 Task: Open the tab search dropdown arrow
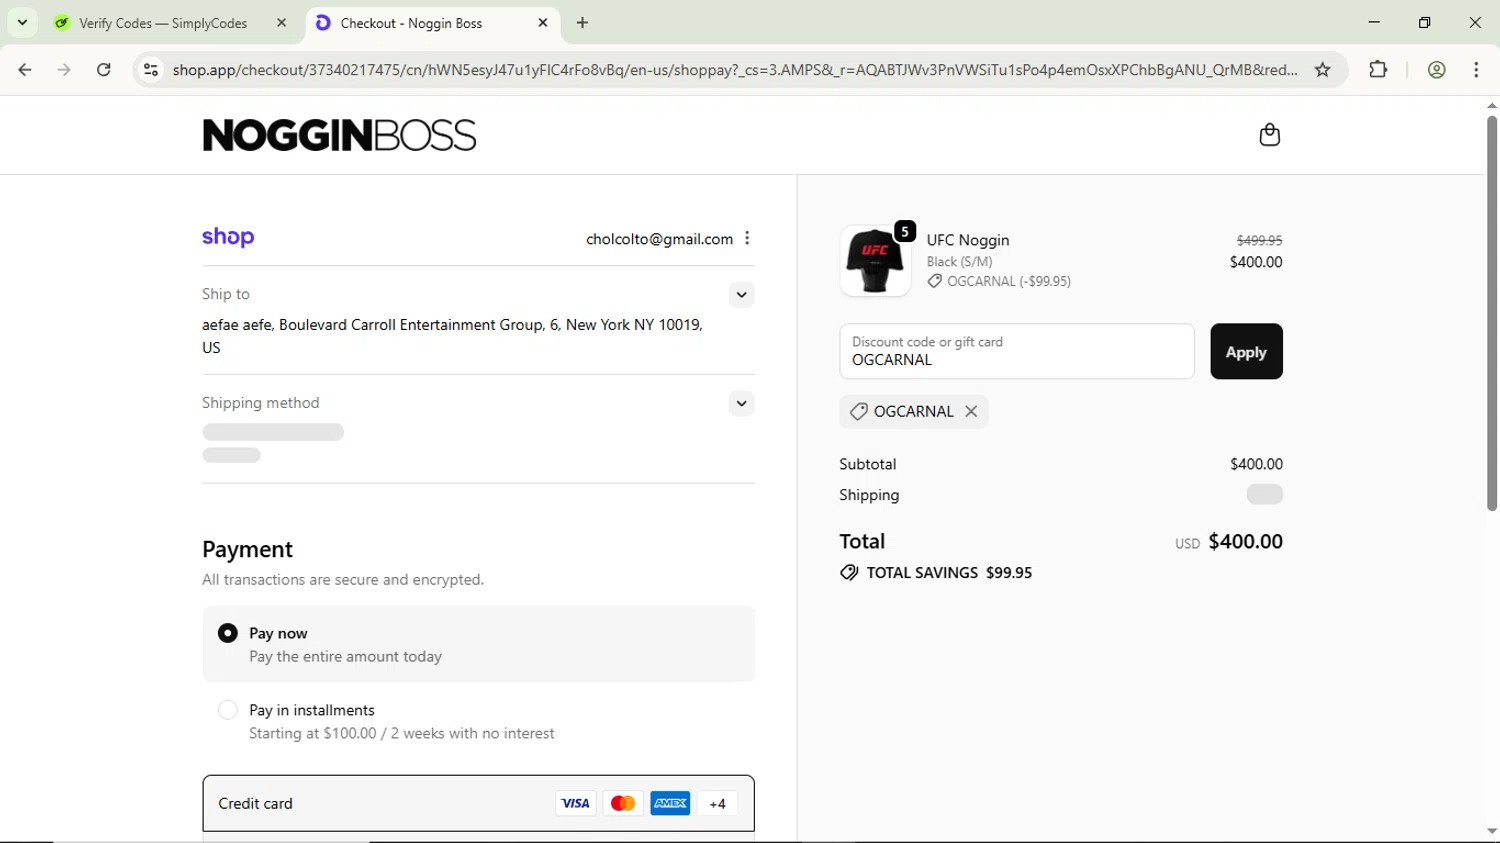[22, 22]
